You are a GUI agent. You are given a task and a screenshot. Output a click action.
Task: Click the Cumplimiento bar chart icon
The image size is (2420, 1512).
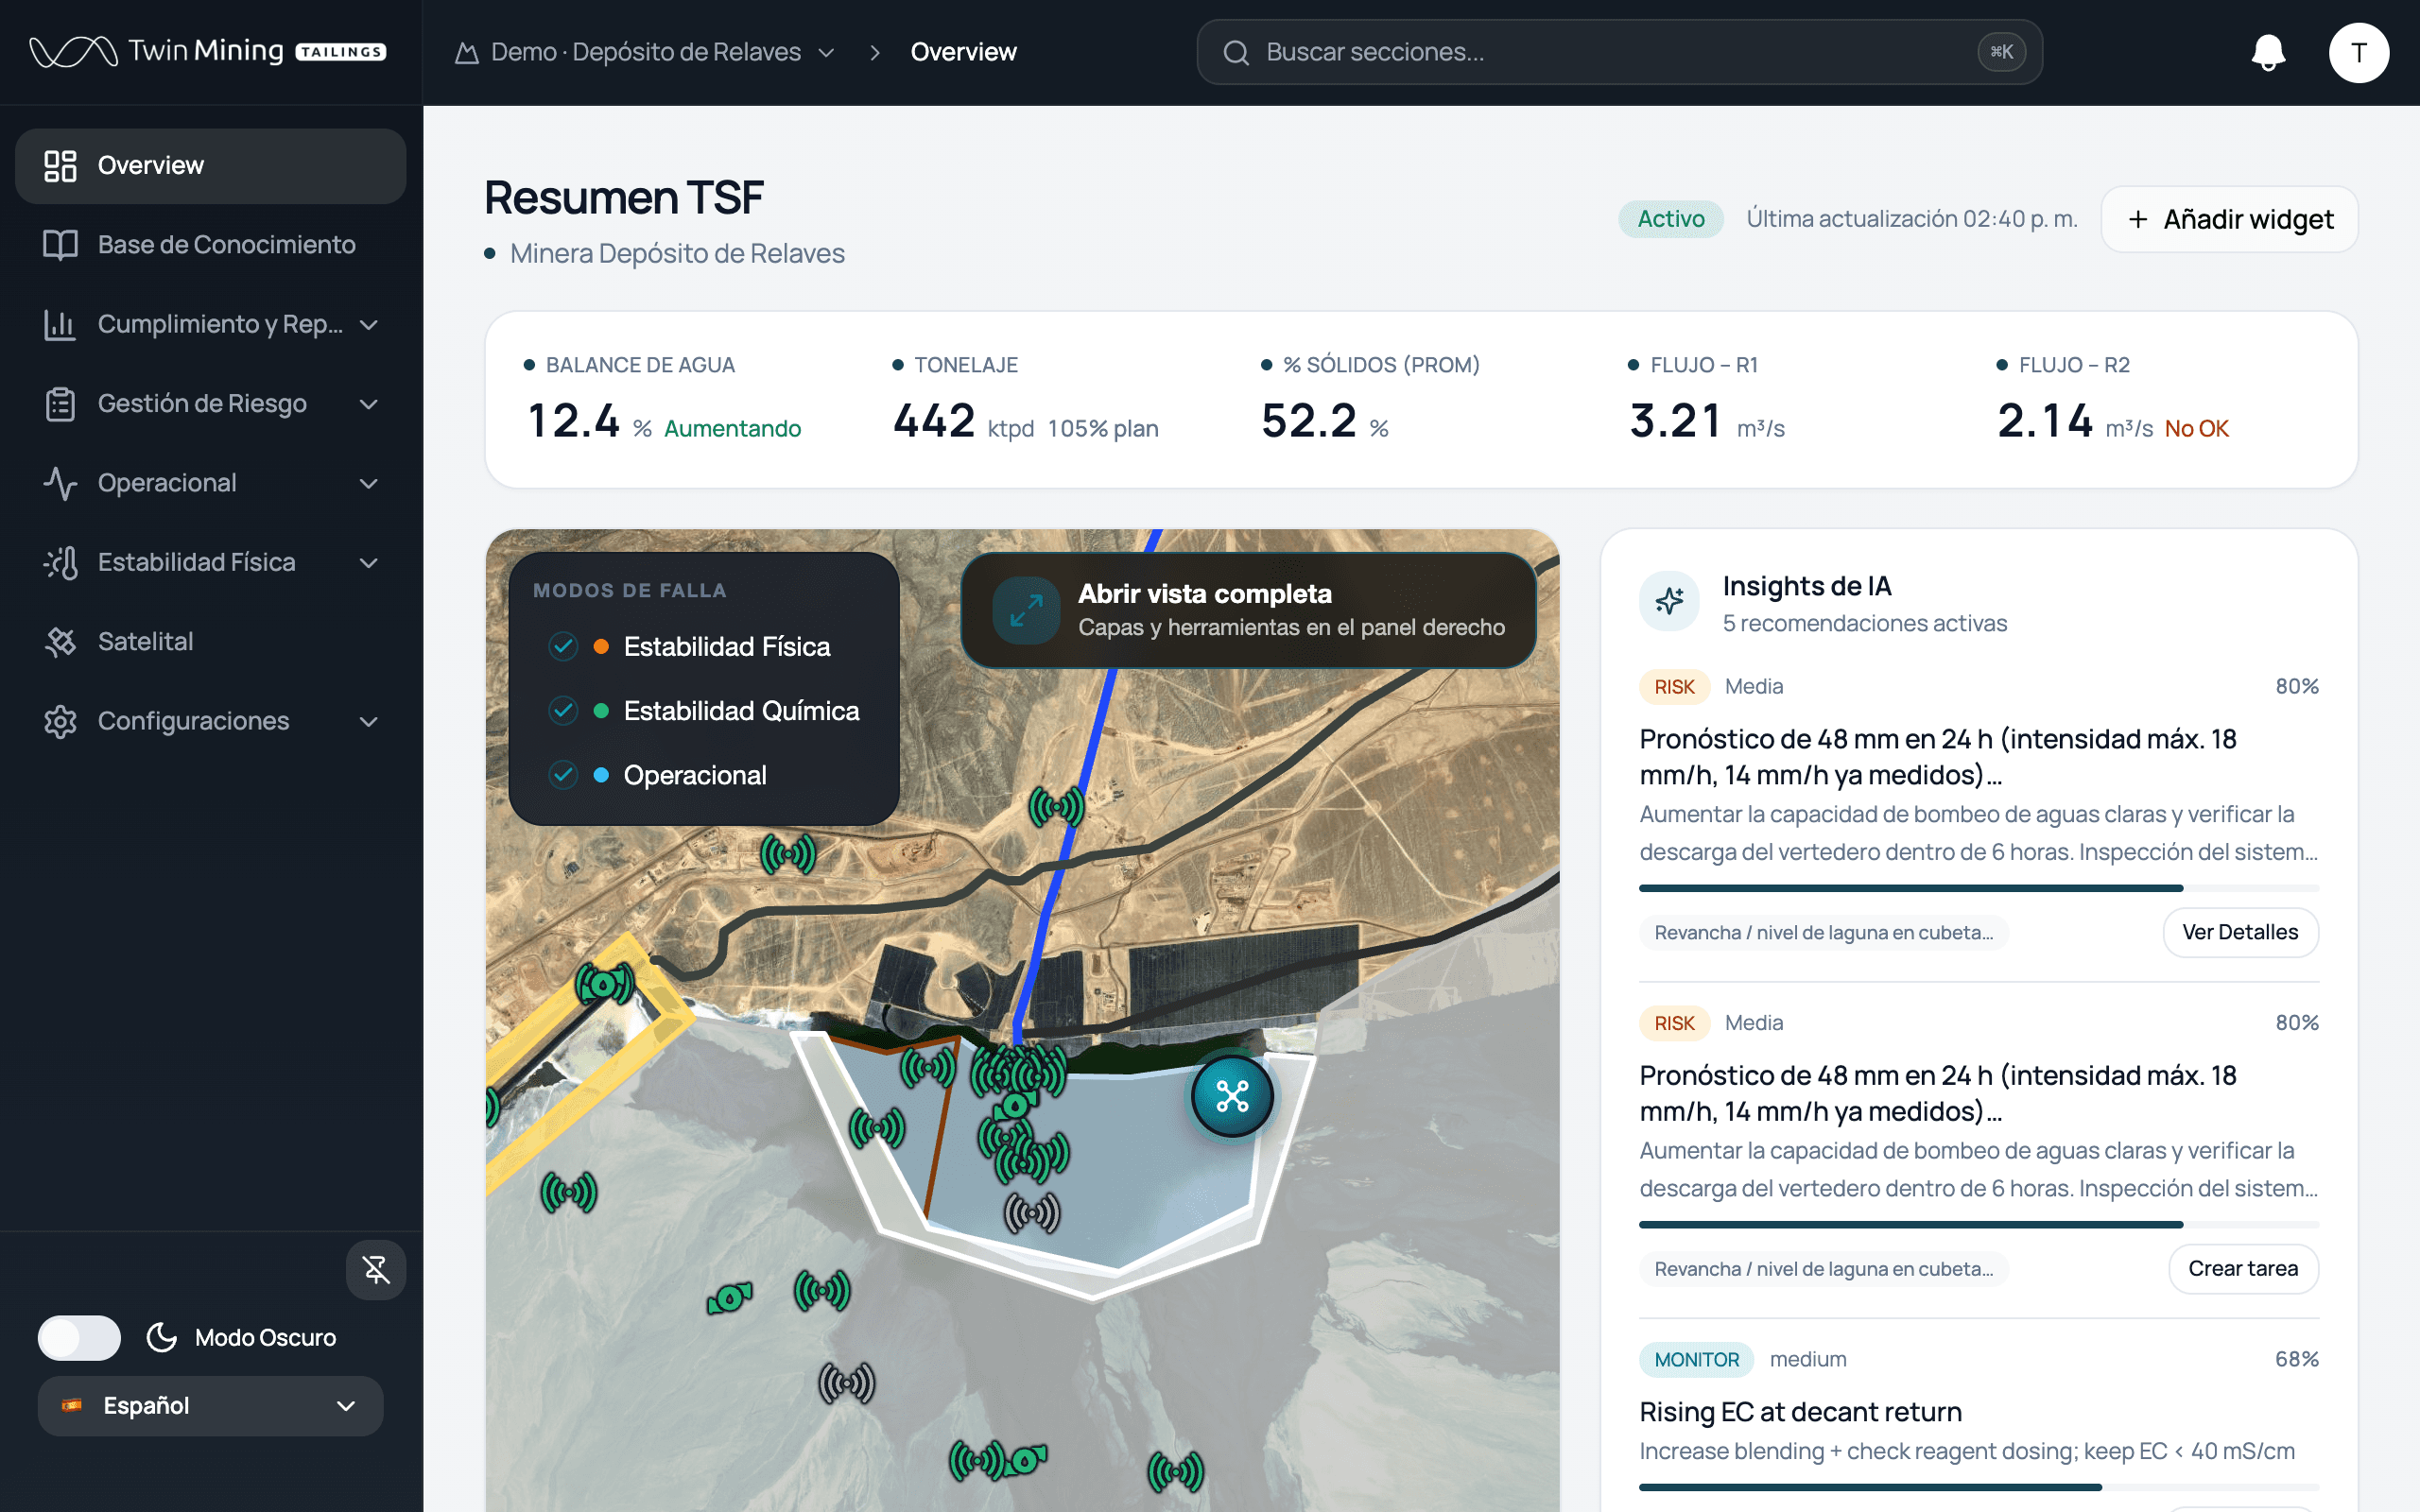(x=60, y=324)
